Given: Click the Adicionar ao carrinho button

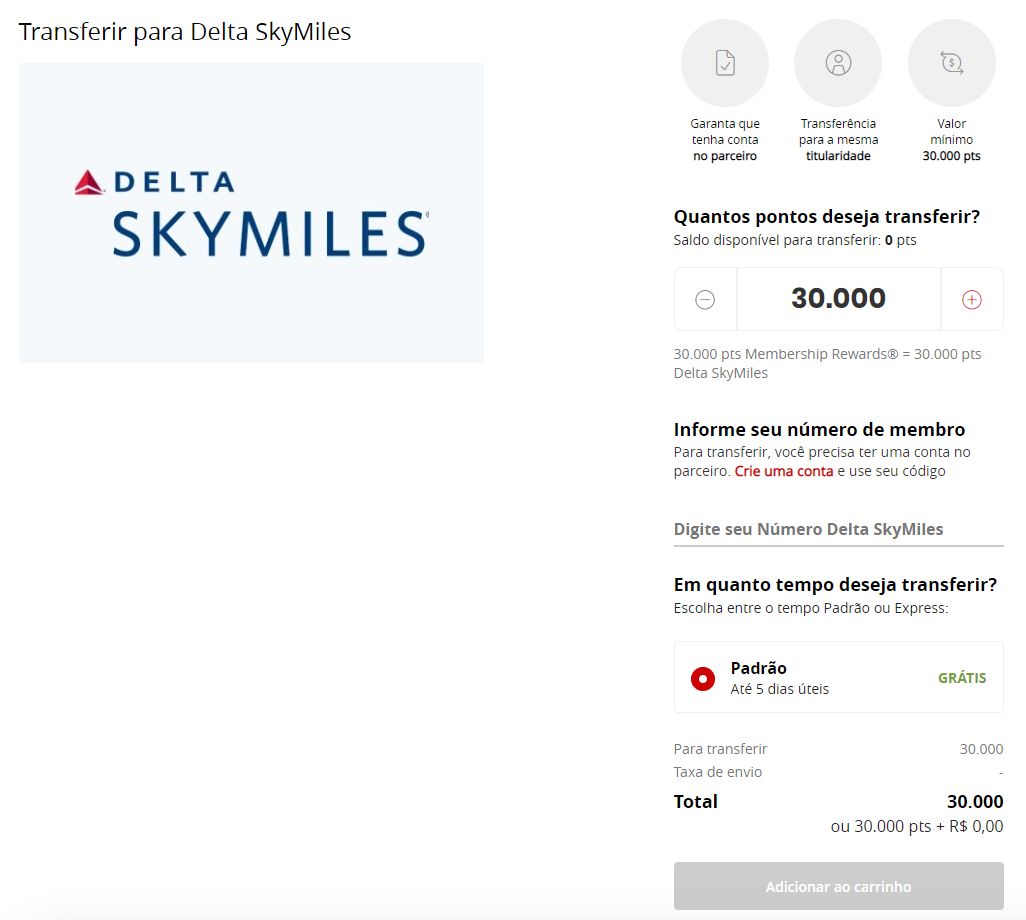Looking at the screenshot, I should coord(838,886).
